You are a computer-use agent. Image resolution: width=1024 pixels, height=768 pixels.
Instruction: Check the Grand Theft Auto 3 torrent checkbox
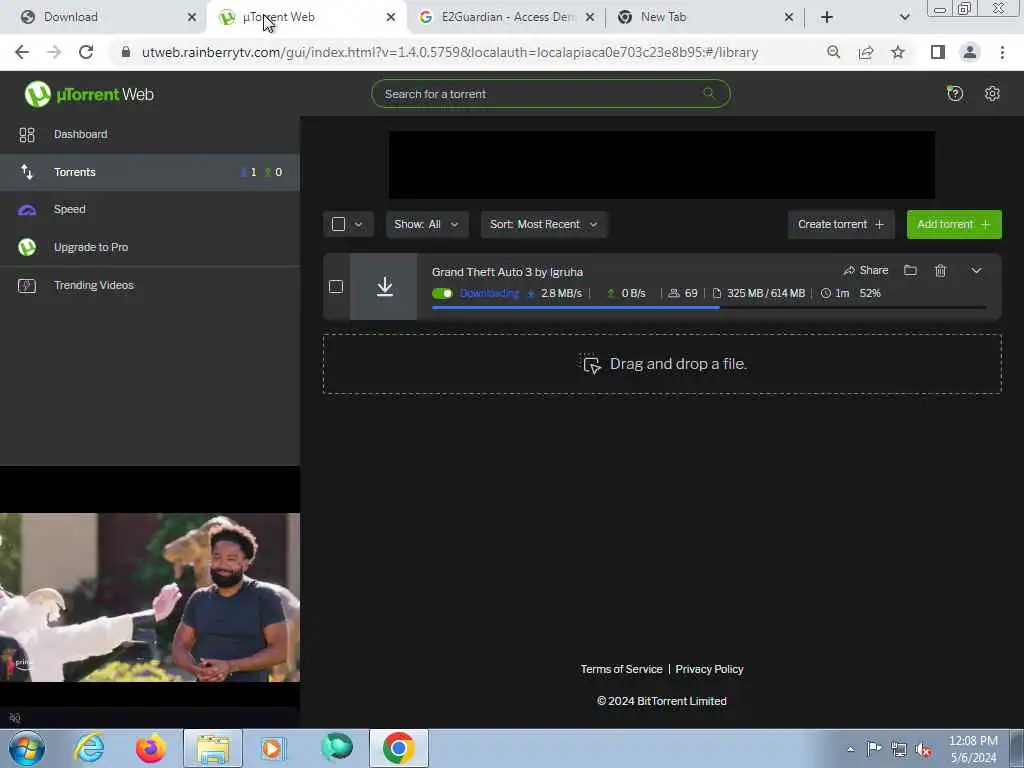[x=336, y=286]
